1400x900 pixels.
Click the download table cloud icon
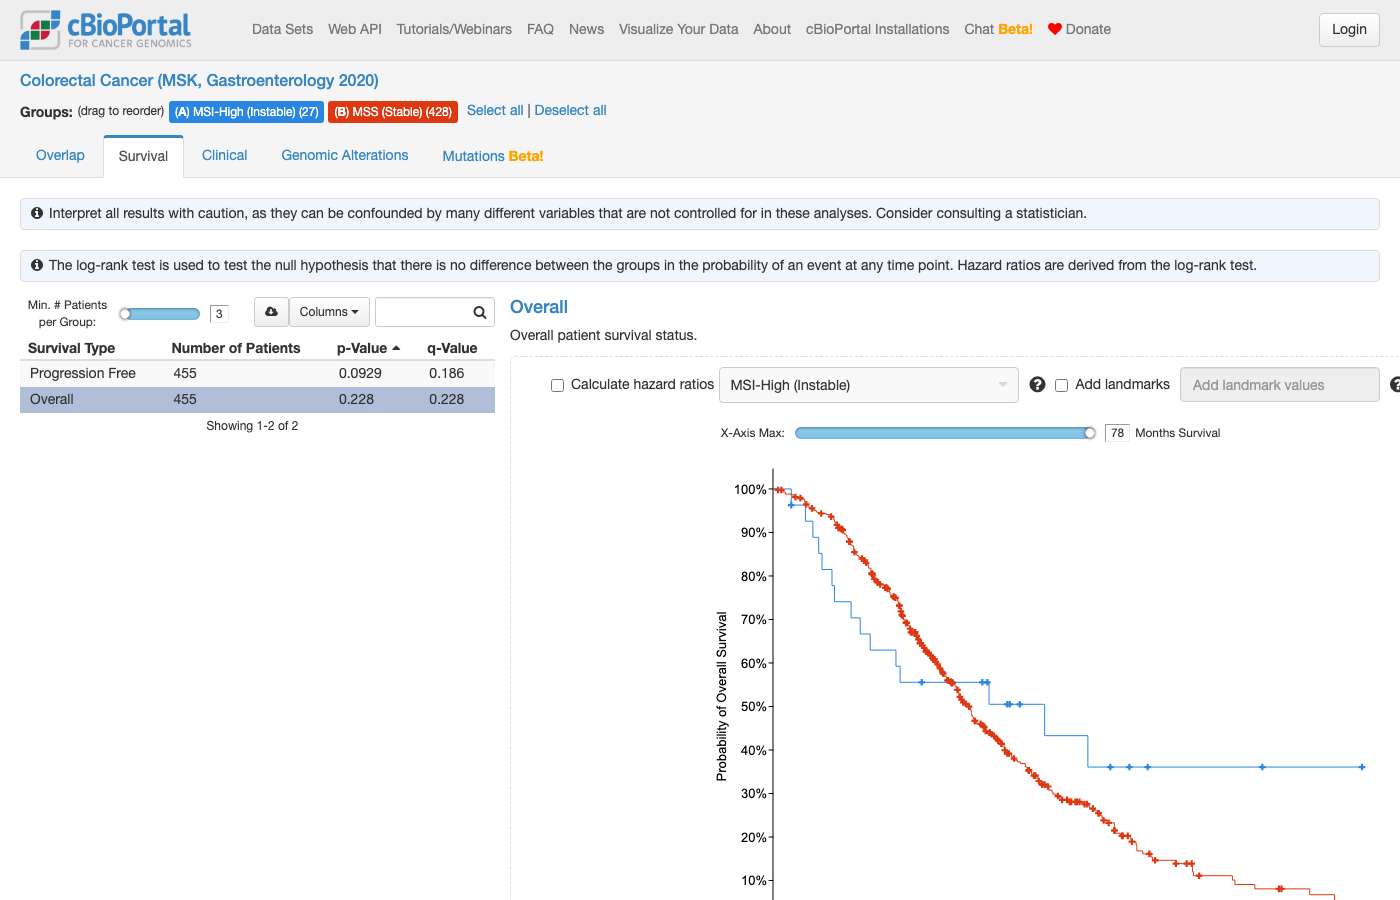271,312
